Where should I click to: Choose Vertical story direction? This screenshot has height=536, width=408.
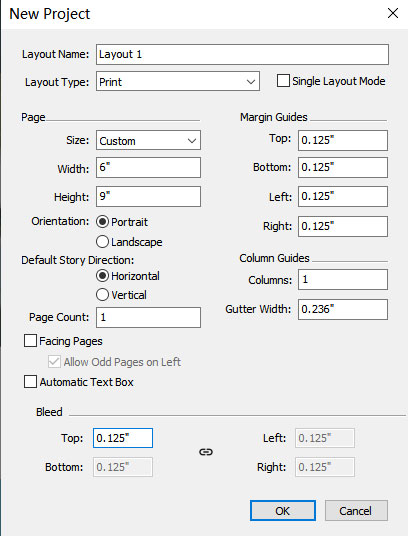[103, 295]
